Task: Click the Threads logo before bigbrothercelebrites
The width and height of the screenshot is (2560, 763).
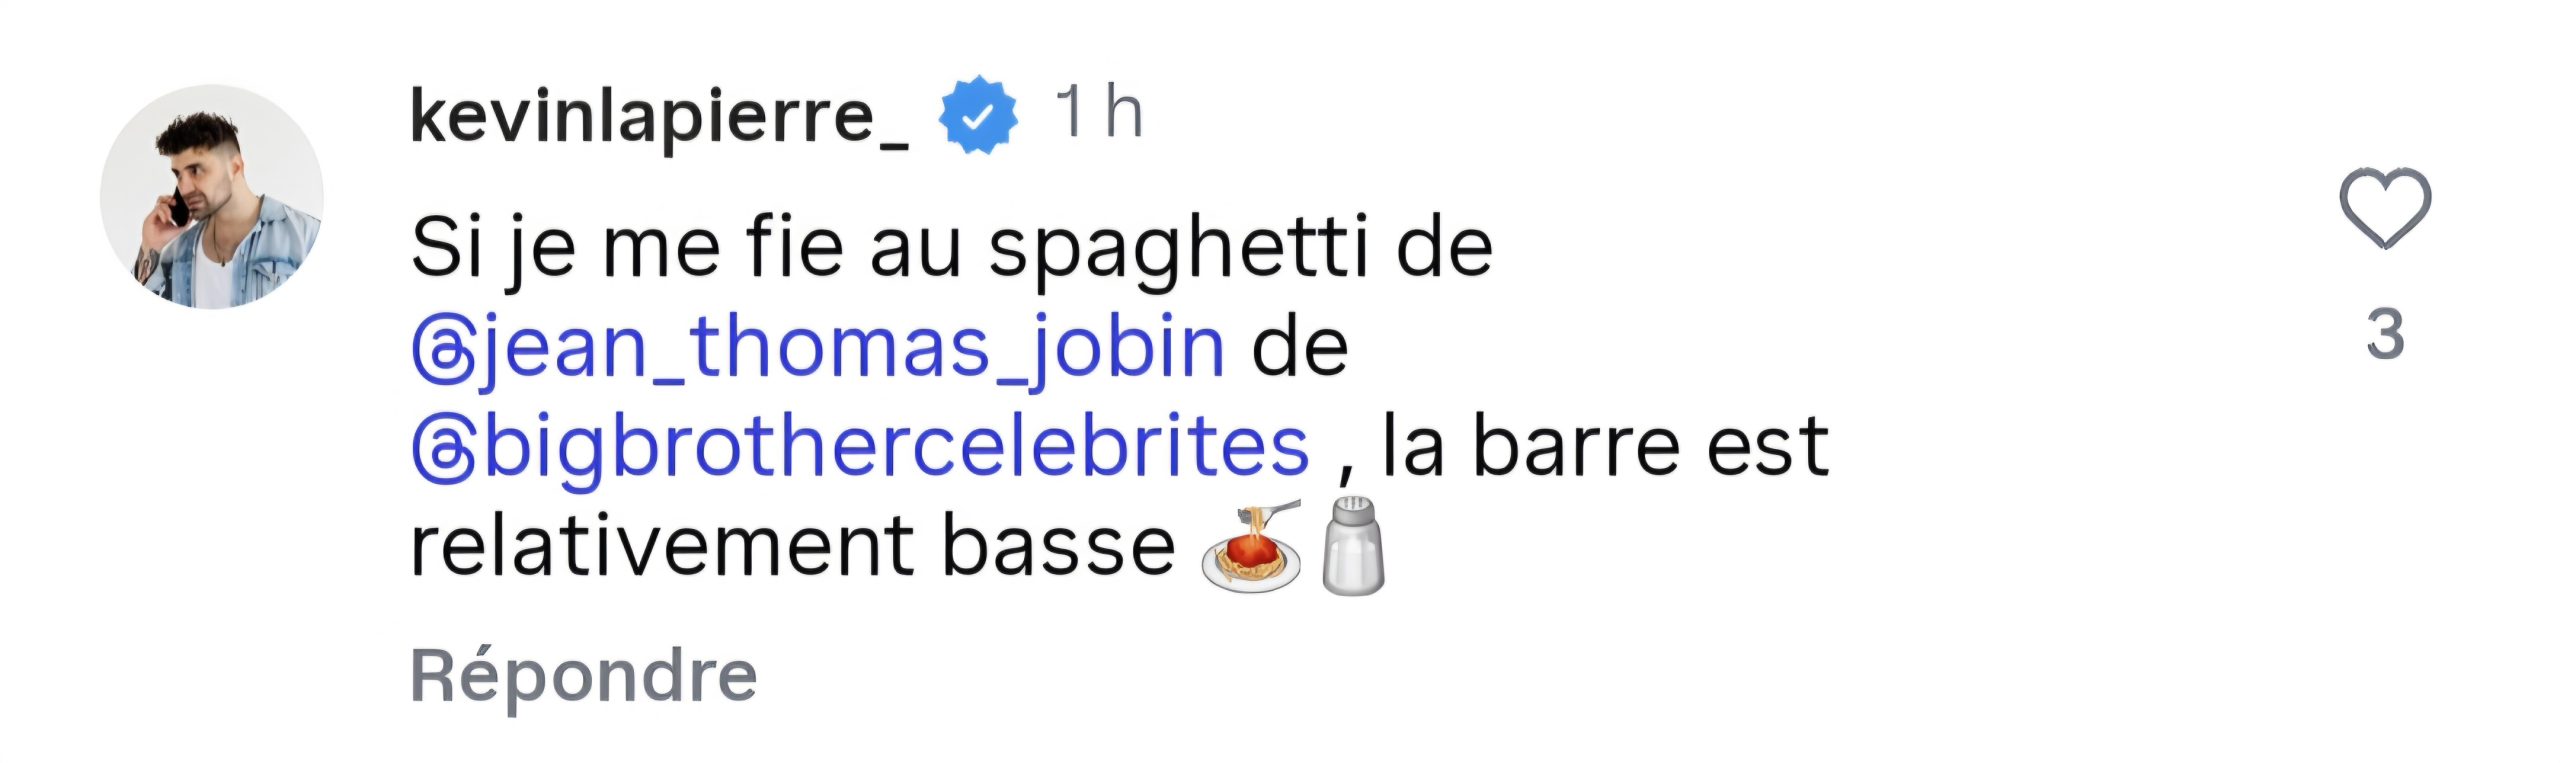Action: pos(441,451)
